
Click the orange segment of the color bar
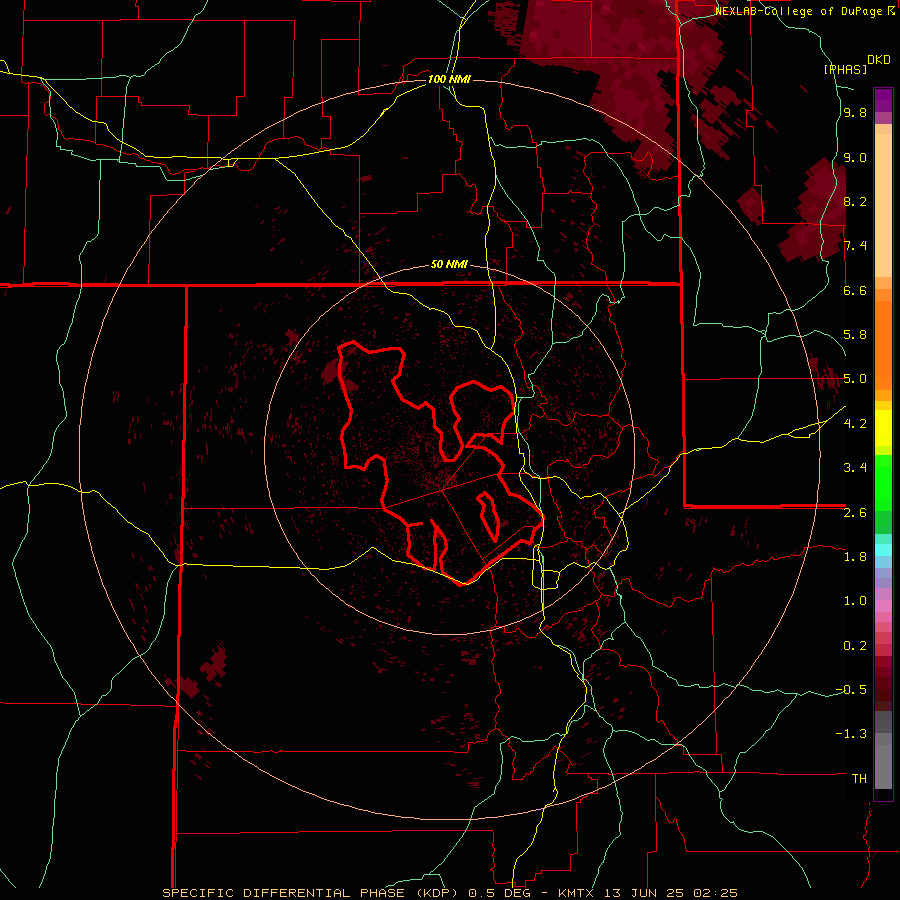click(x=883, y=346)
